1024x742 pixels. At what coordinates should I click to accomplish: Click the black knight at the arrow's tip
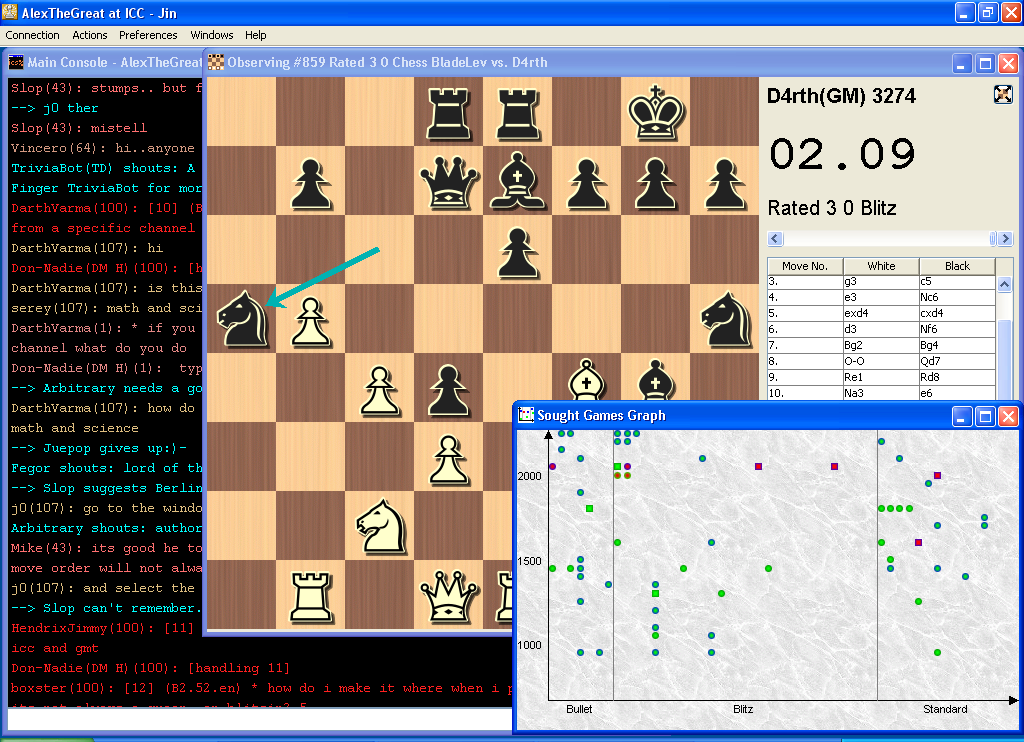click(241, 318)
